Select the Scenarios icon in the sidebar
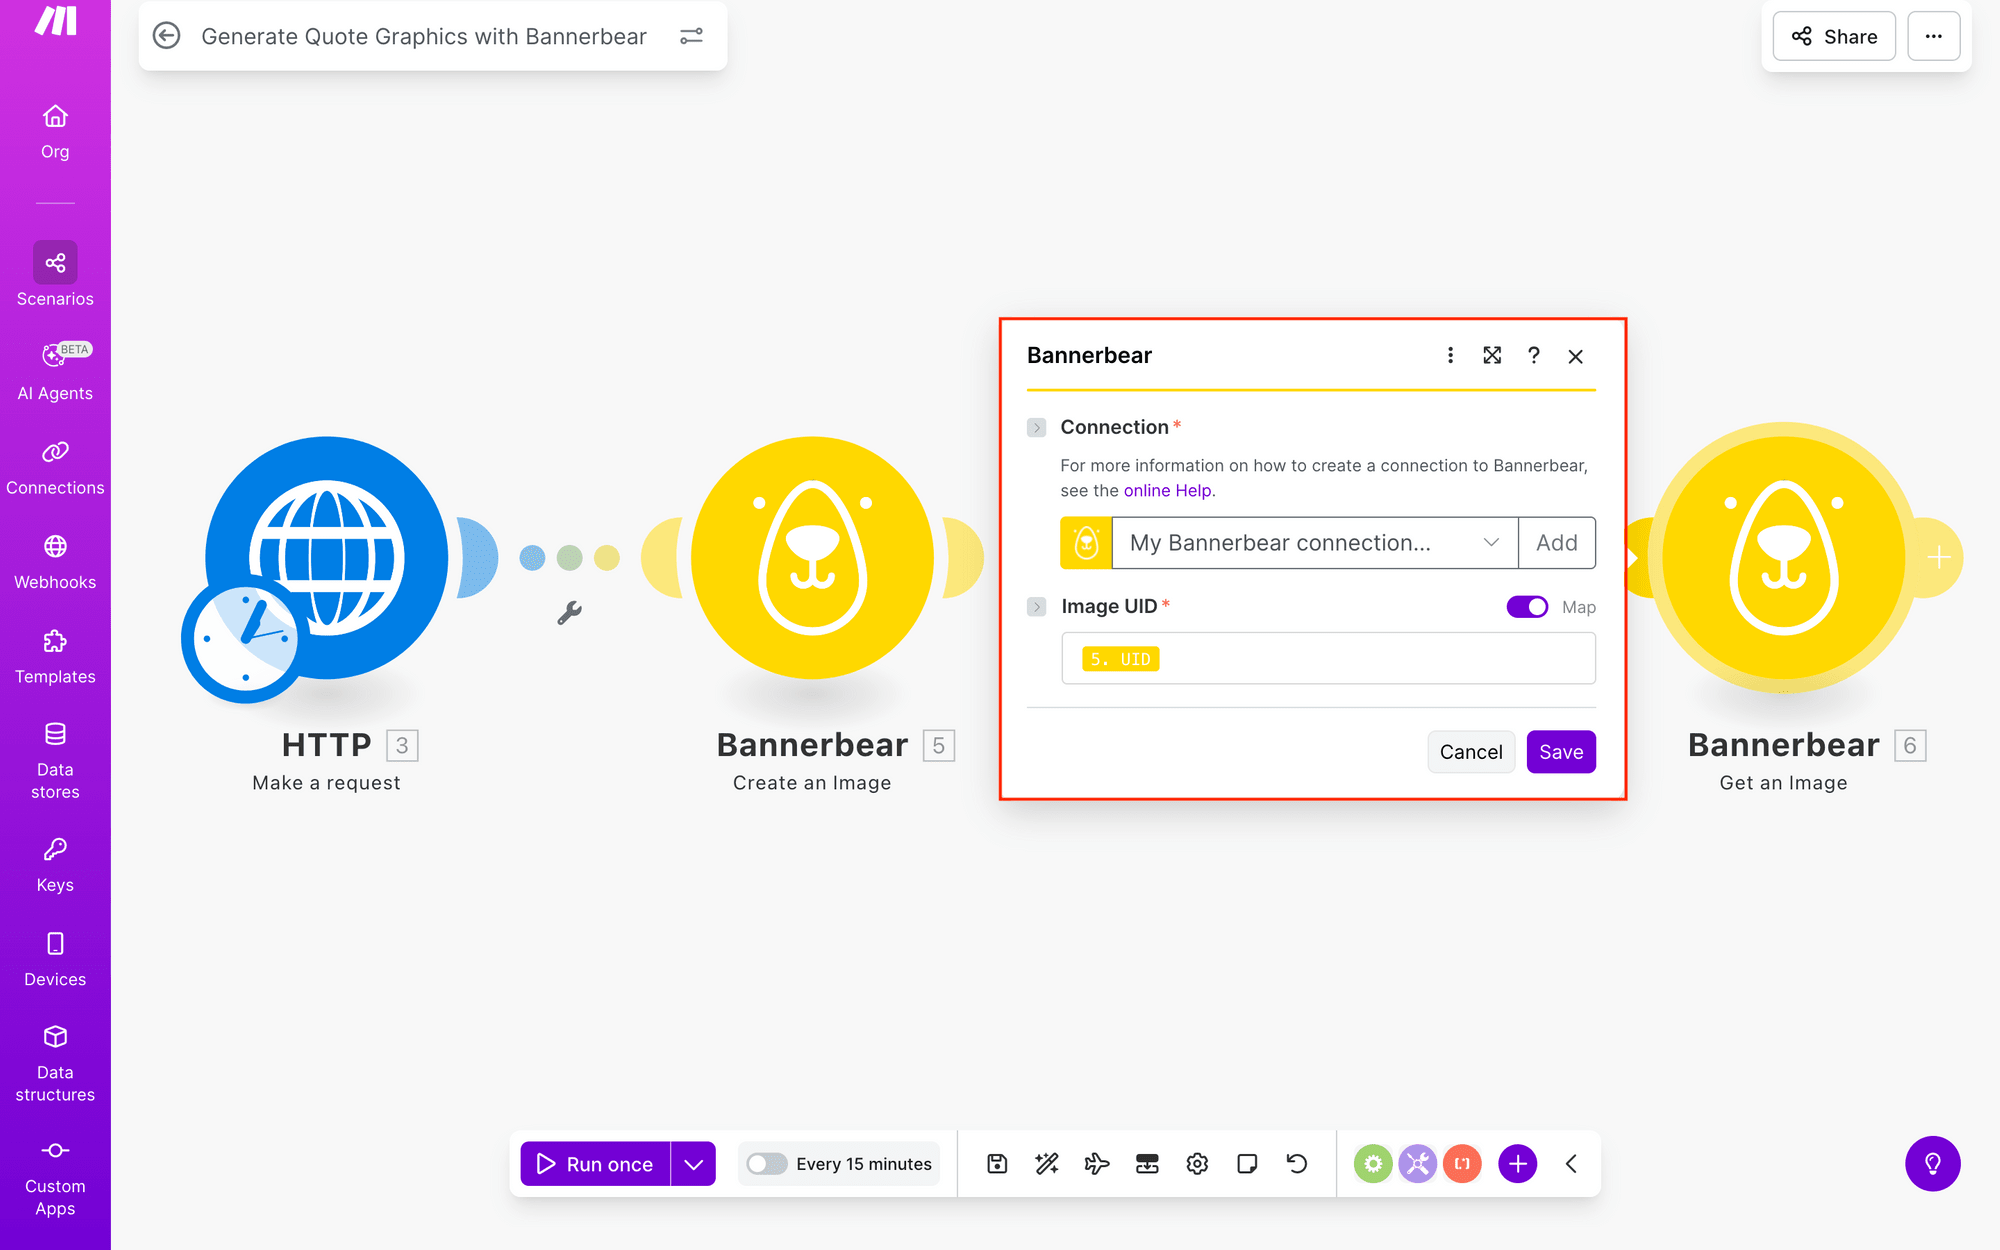Image resolution: width=2000 pixels, height=1250 pixels. tap(55, 263)
